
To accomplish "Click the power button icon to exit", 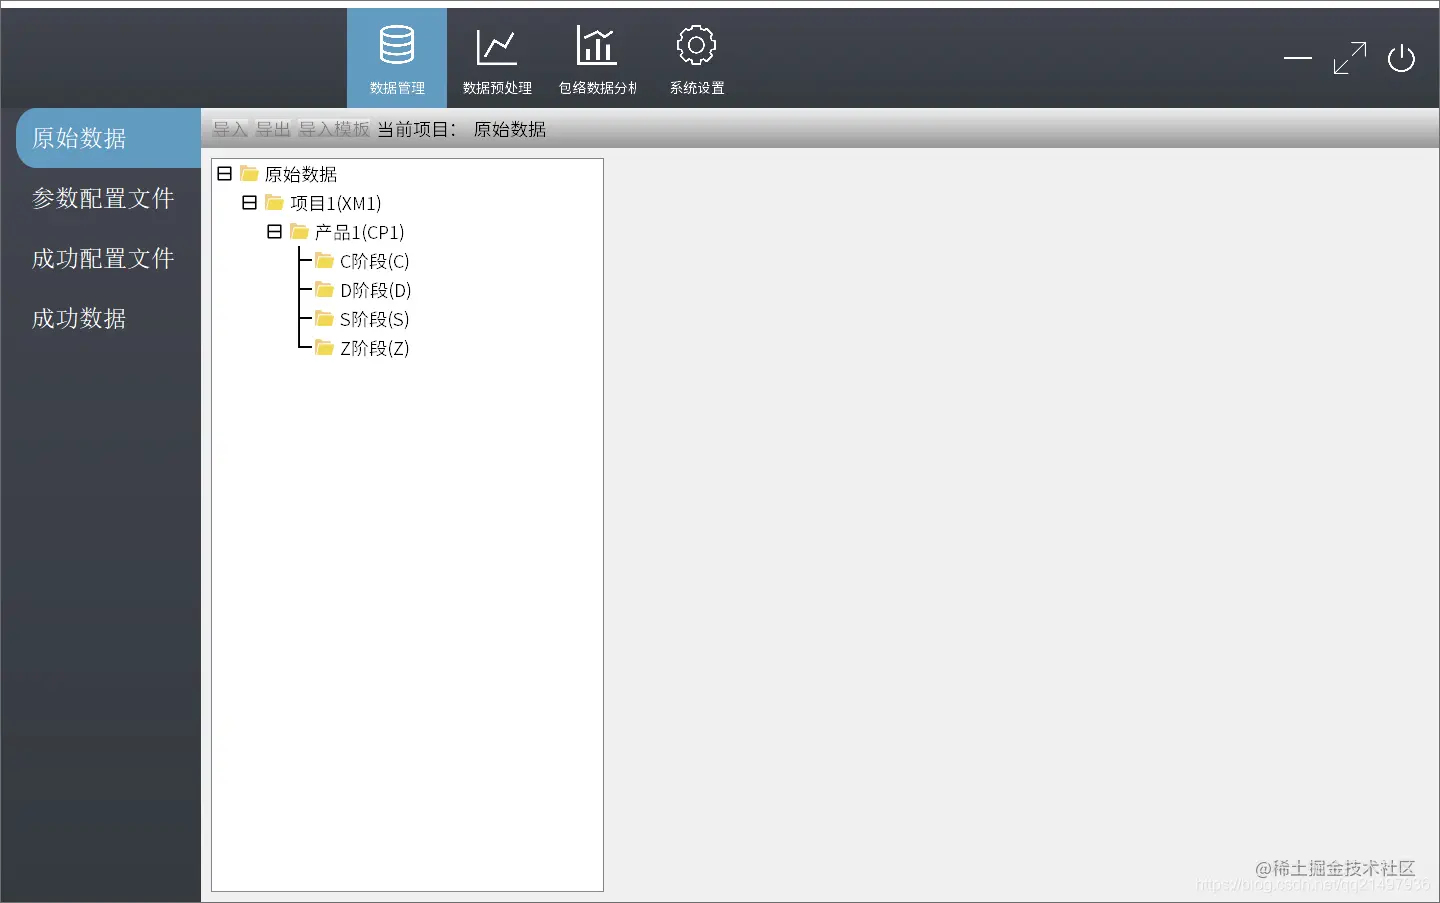I will point(1401,58).
